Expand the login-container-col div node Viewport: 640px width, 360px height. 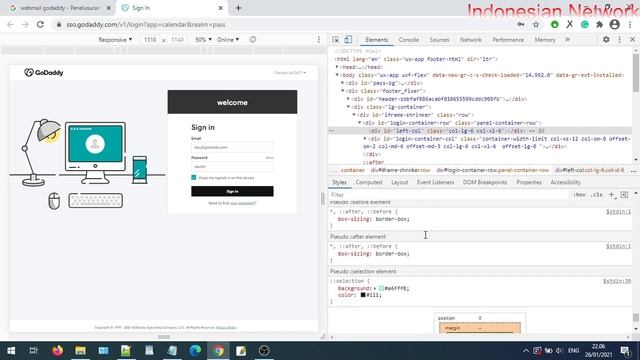click(x=365, y=139)
